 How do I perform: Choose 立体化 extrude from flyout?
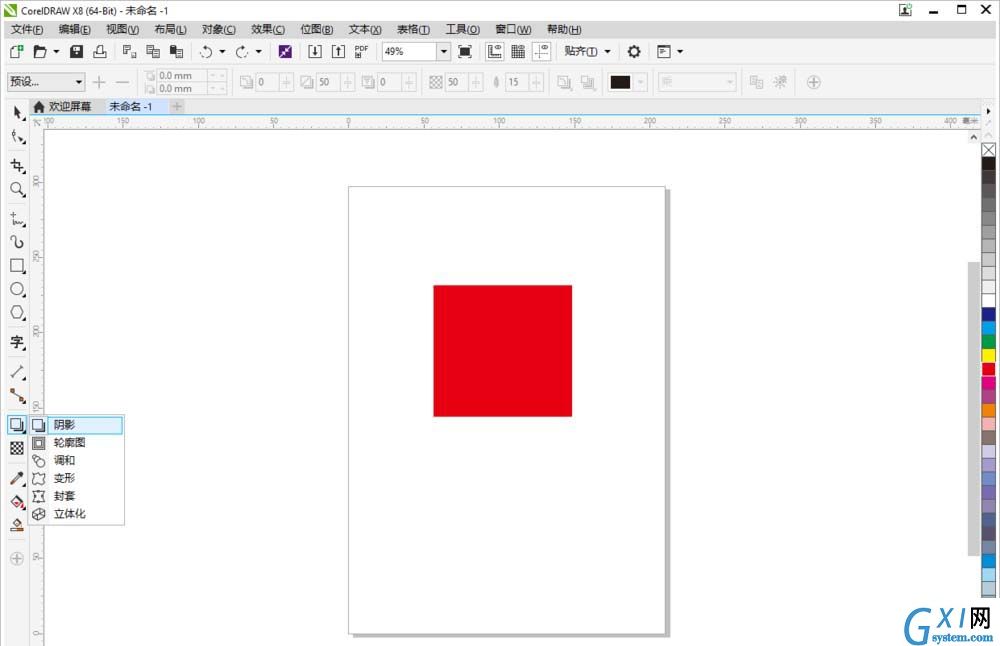point(76,514)
